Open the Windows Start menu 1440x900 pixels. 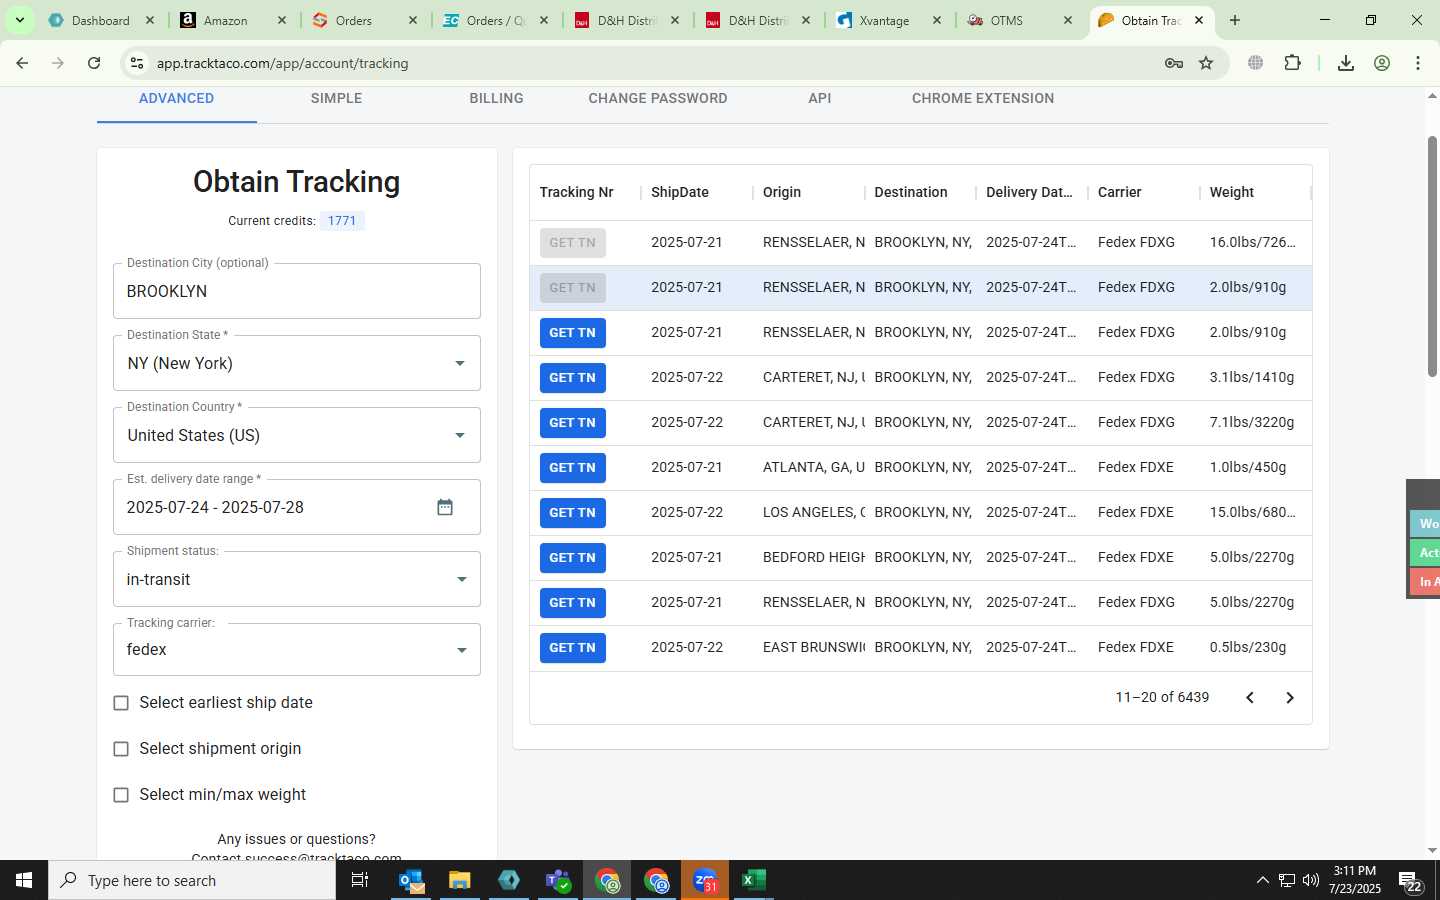tap(24, 880)
